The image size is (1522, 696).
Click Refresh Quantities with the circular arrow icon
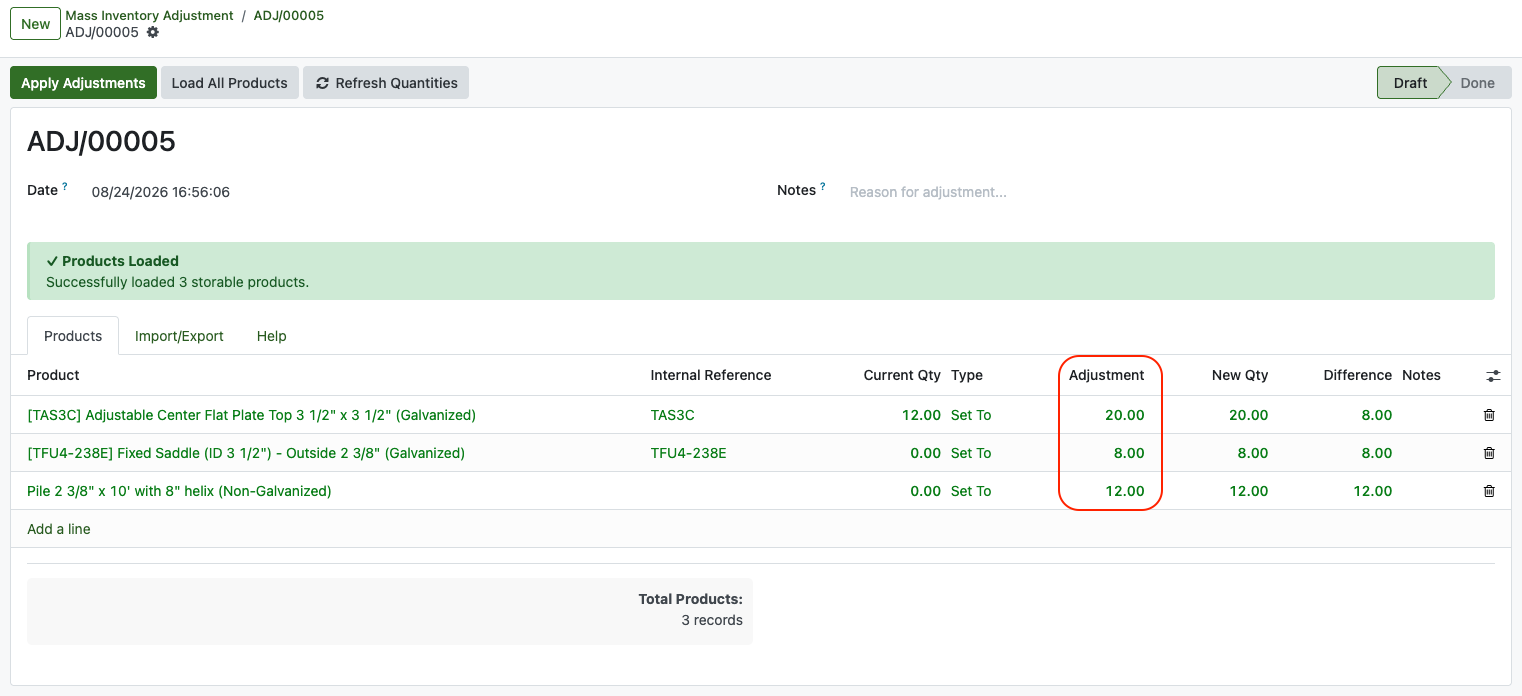(386, 83)
